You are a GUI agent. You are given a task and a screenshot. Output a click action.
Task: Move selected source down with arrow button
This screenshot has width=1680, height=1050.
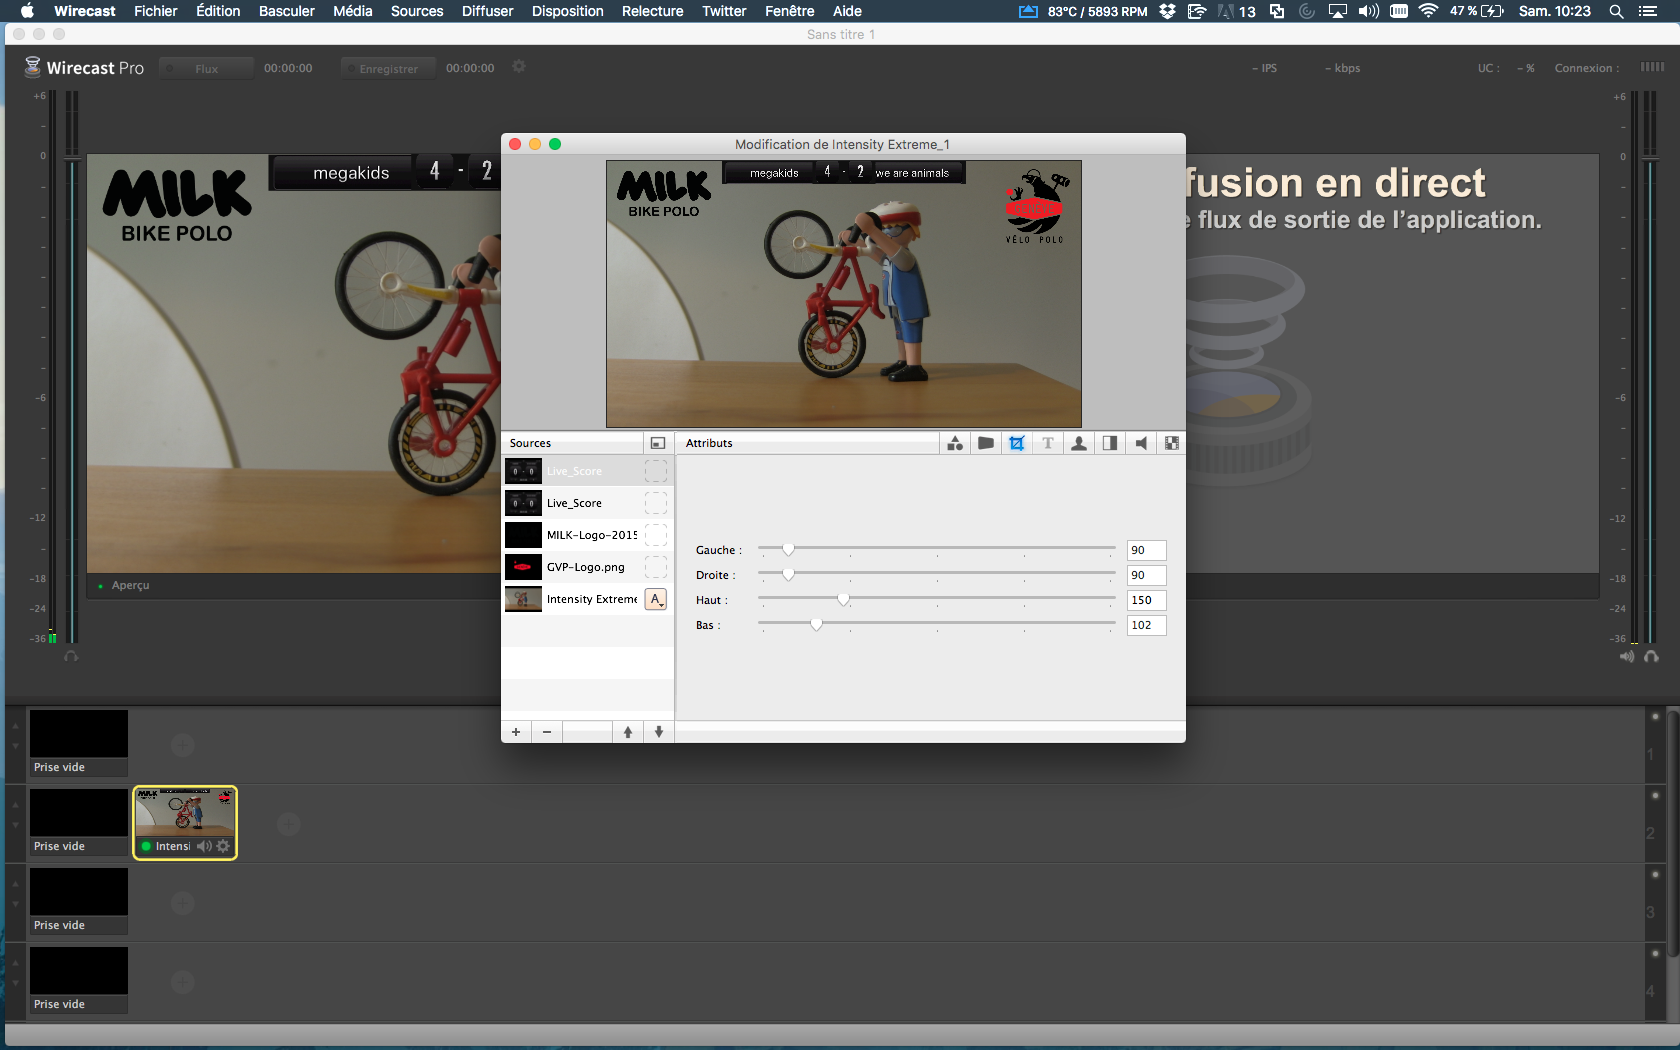[x=659, y=732]
